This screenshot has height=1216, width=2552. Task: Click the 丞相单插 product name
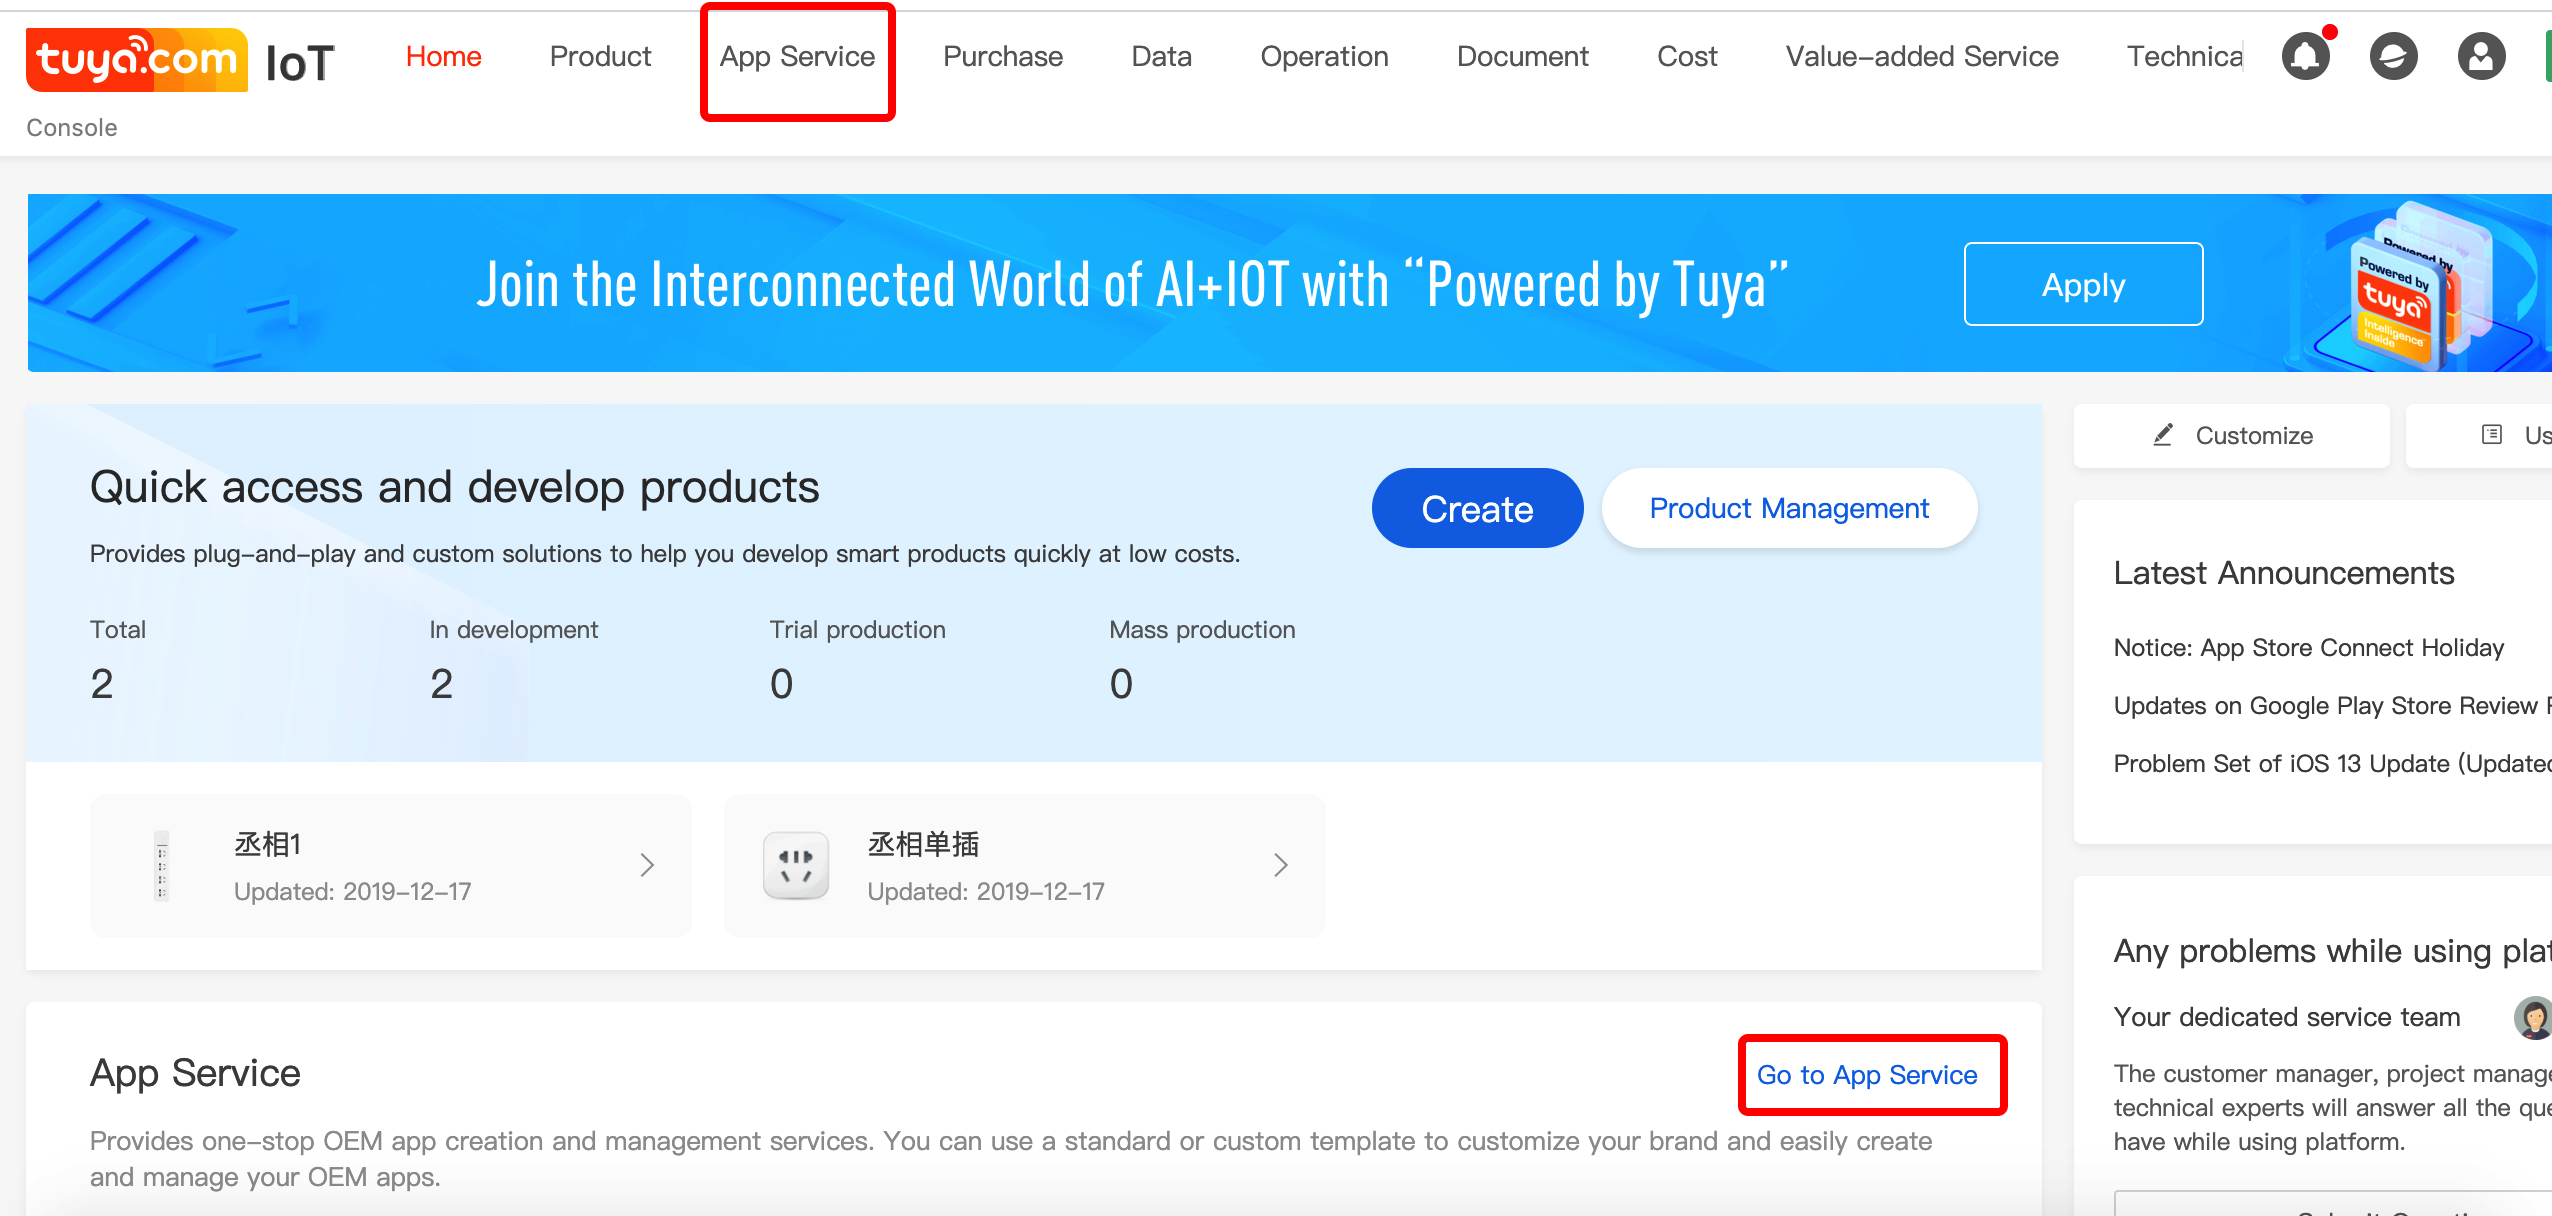pyautogui.click(x=923, y=844)
